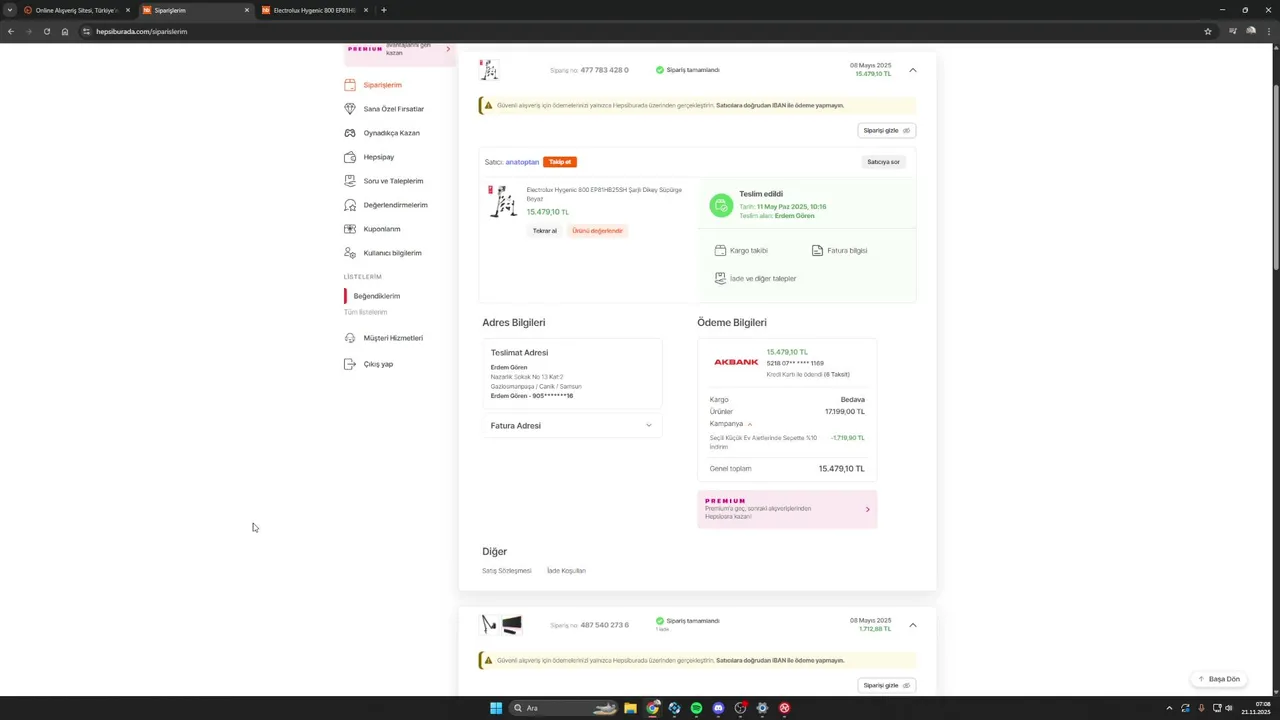
Task: Hide first order with Siparişi gizle
Action: tap(887, 131)
